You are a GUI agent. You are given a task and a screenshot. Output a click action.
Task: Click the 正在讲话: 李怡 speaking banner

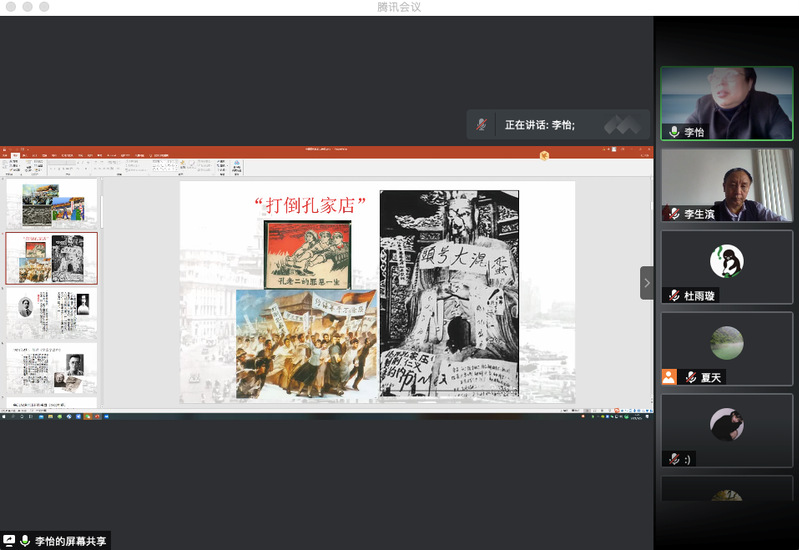[x=540, y=125]
